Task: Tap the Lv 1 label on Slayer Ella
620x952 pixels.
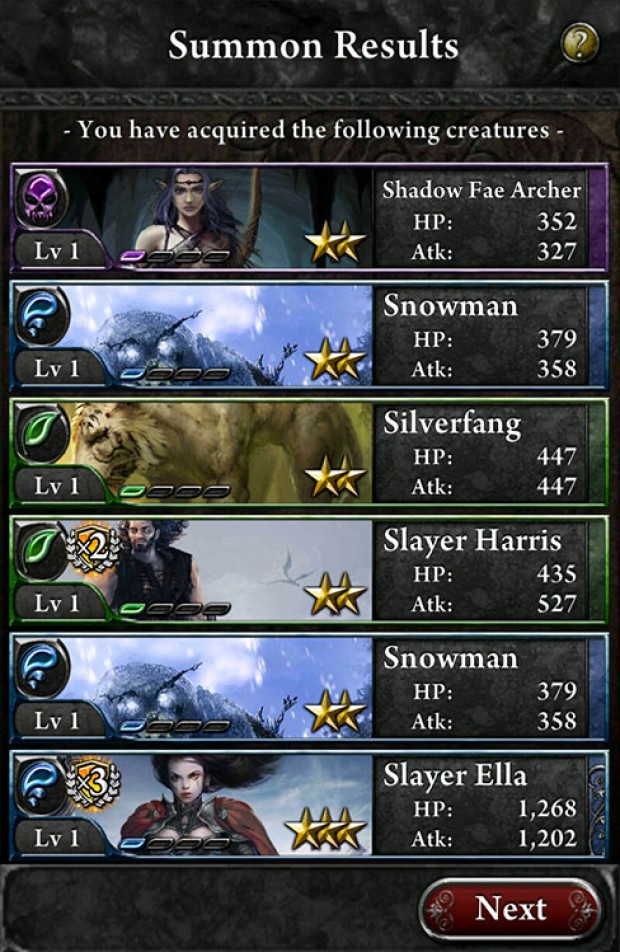Action: click(x=57, y=838)
